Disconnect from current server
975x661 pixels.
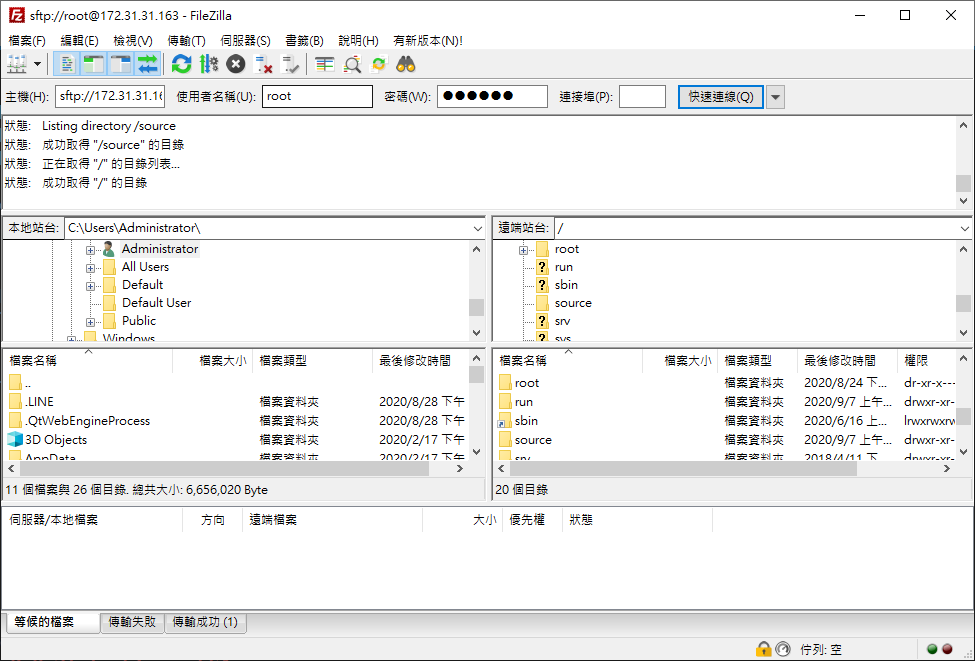(x=263, y=64)
